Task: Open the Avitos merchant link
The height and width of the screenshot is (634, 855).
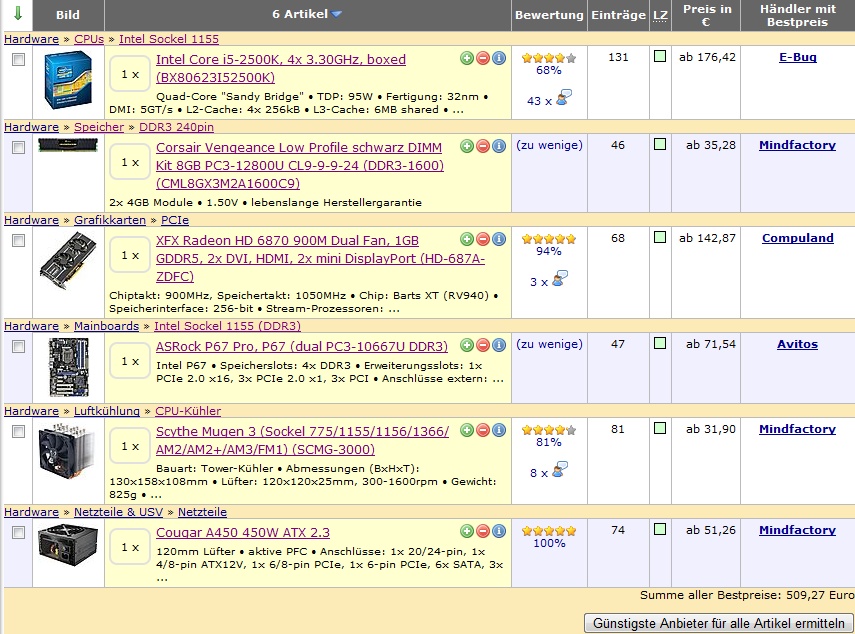Action: coord(797,344)
